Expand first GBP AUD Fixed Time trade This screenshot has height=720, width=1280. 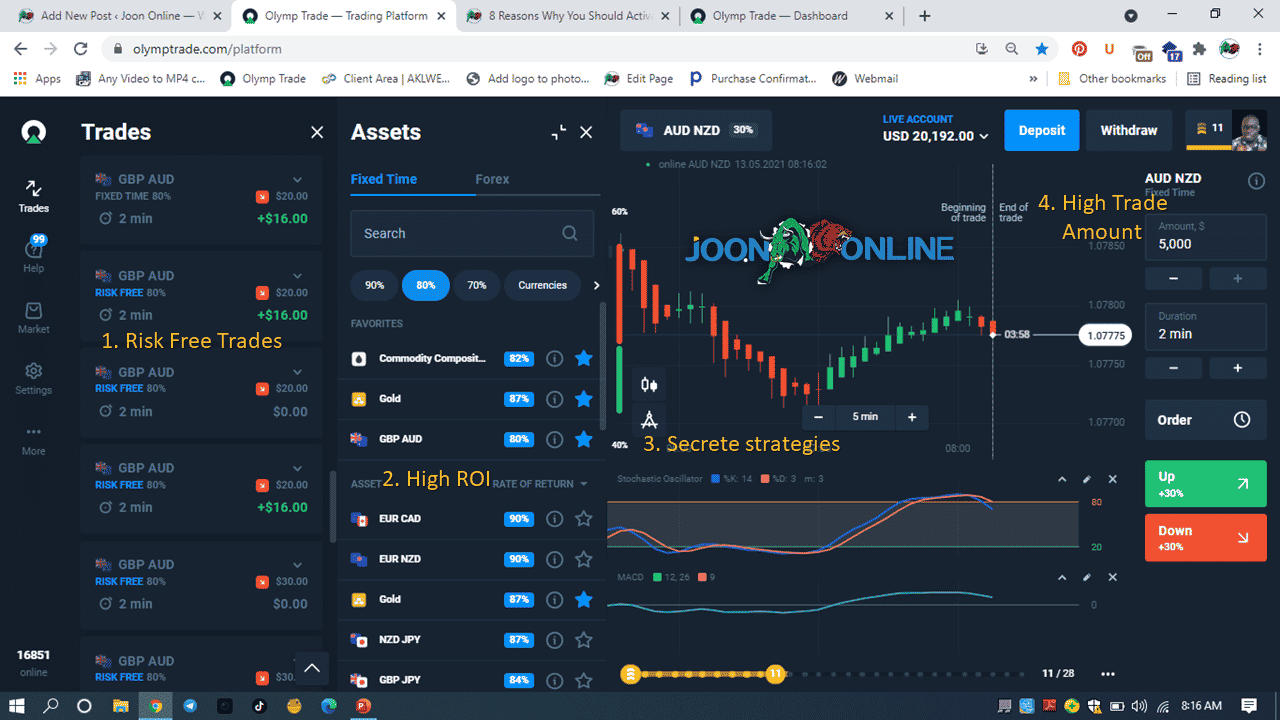(x=297, y=179)
